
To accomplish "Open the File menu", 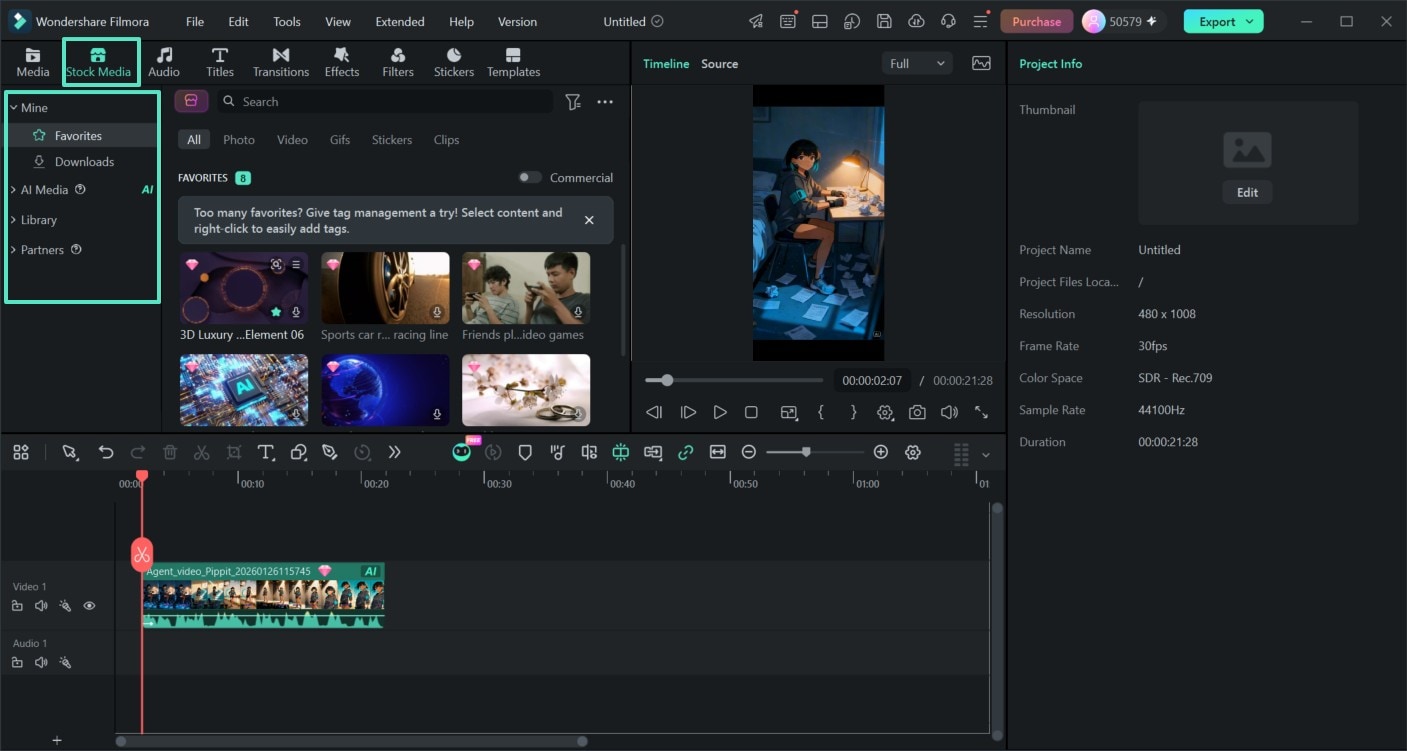I will tap(195, 21).
